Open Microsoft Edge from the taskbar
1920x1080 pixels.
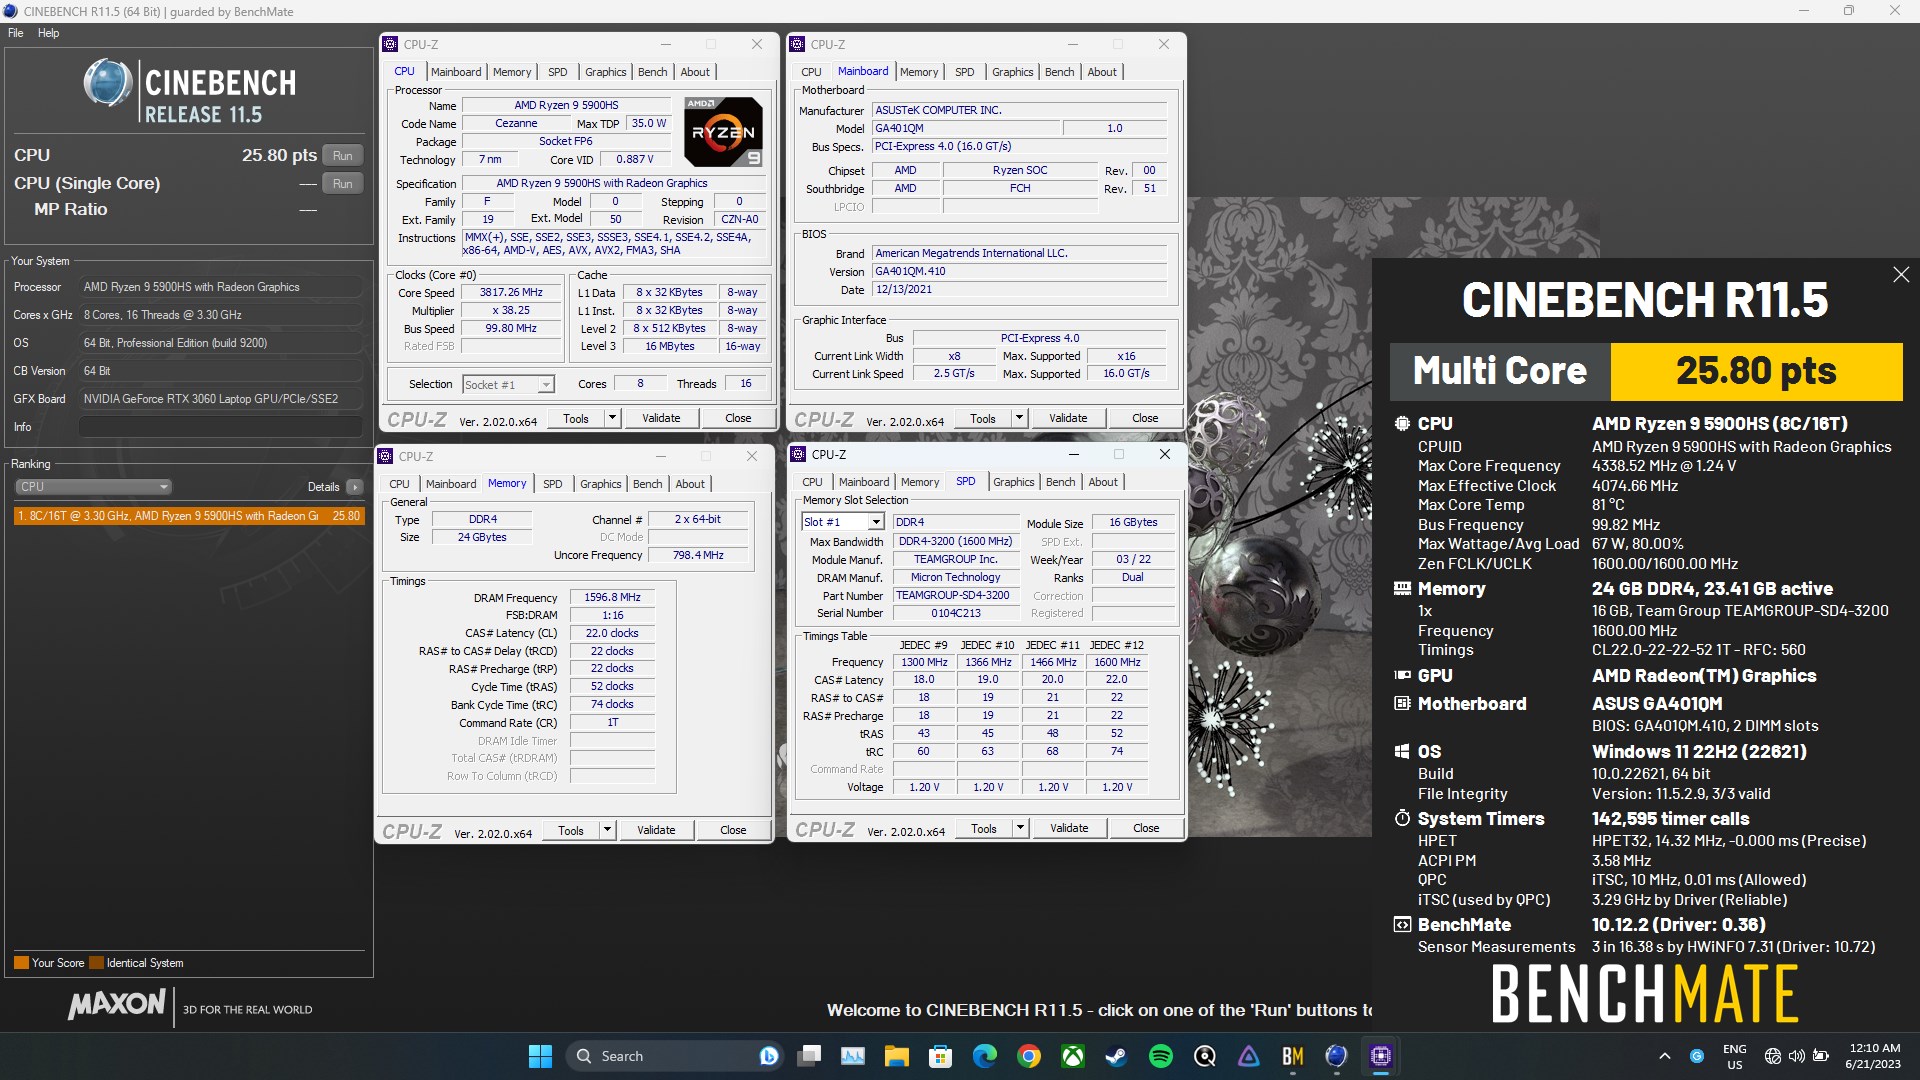click(x=985, y=1056)
